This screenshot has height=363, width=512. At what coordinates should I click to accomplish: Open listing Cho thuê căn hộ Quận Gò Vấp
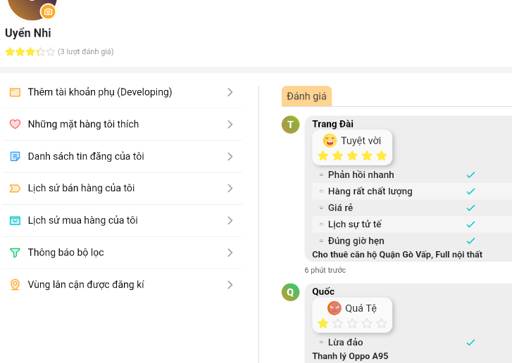[x=397, y=255]
